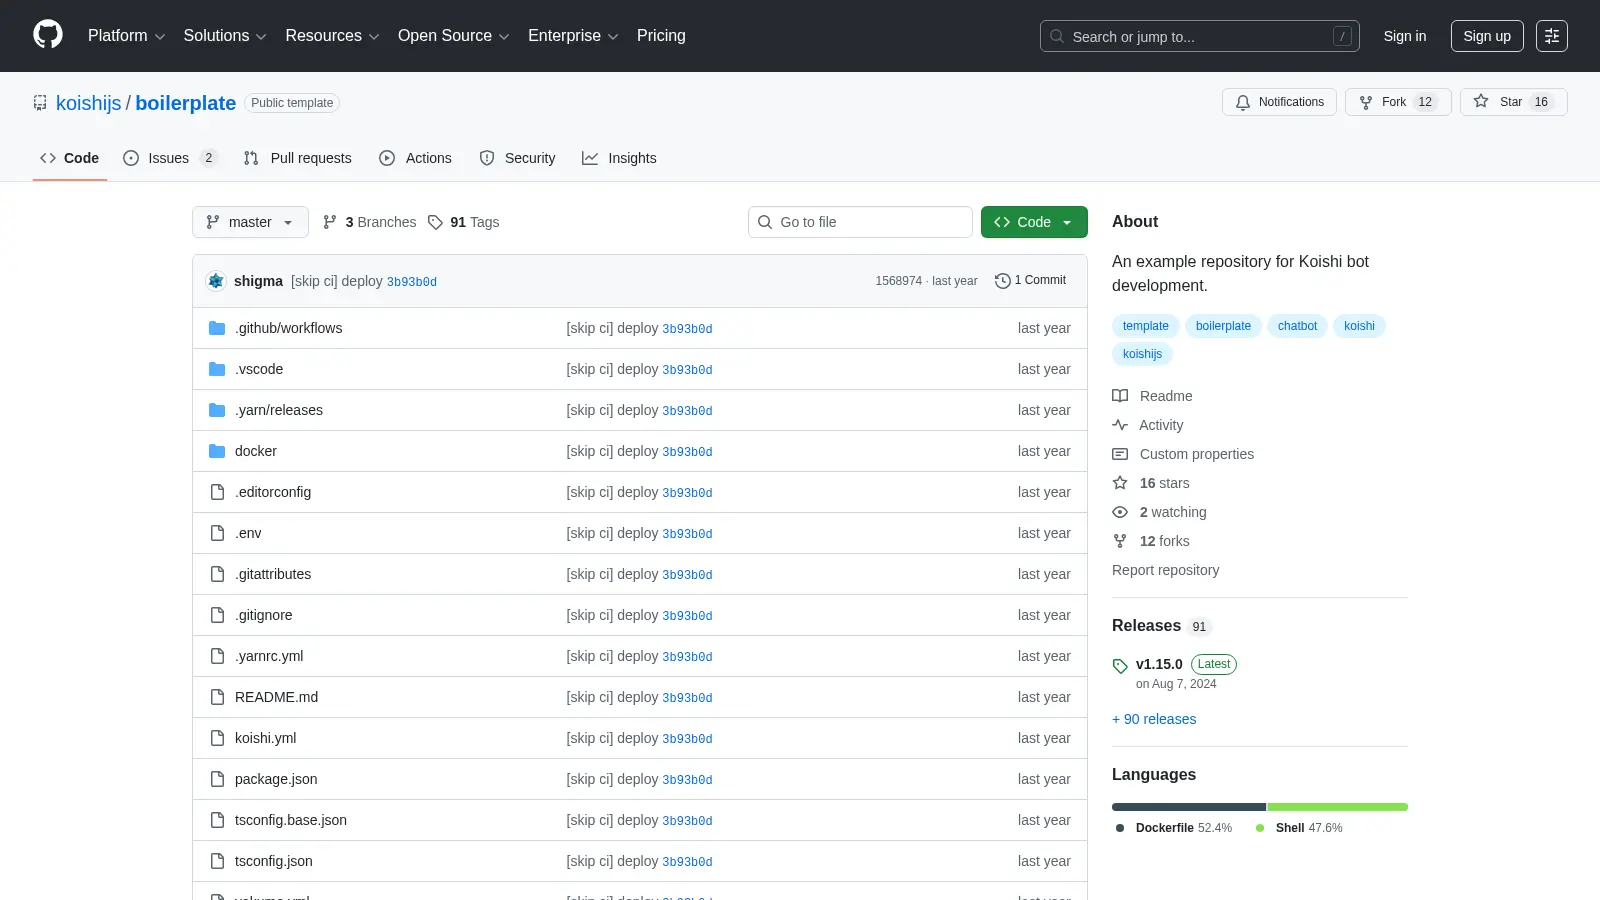Viewport: 1600px width, 900px height.
Task: Click the file icon beside .gitignore
Action: pos(217,615)
